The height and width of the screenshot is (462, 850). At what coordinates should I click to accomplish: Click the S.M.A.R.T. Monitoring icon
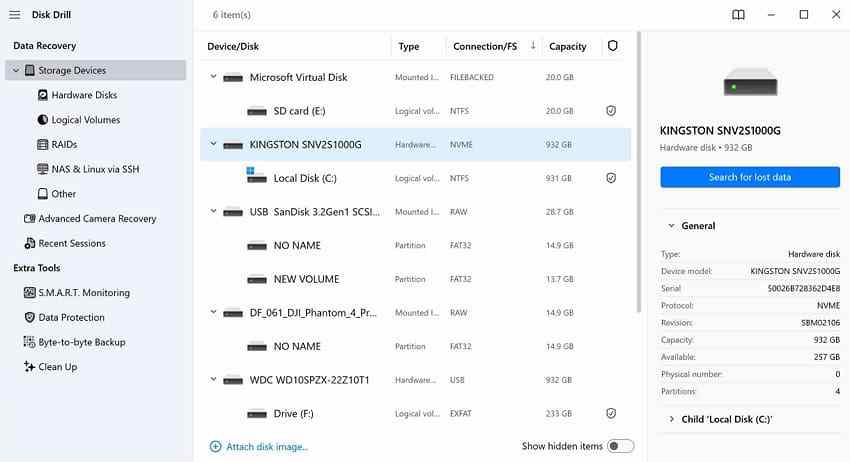click(30, 293)
